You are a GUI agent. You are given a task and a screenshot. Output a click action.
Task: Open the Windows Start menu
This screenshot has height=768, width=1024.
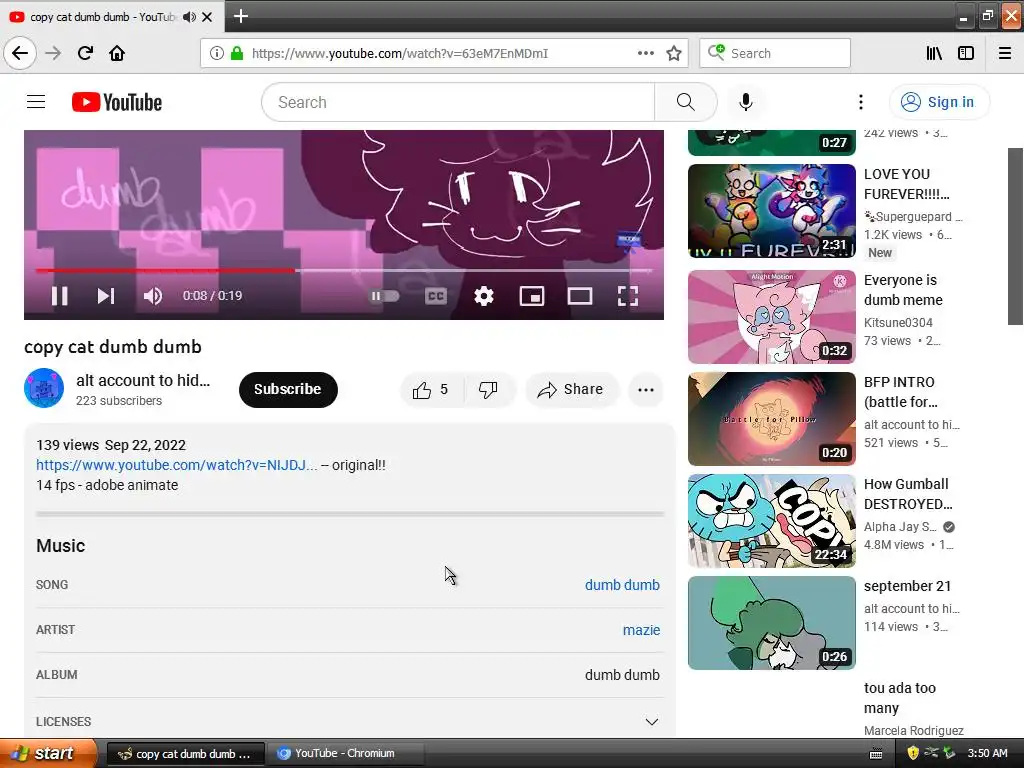pyautogui.click(x=48, y=753)
